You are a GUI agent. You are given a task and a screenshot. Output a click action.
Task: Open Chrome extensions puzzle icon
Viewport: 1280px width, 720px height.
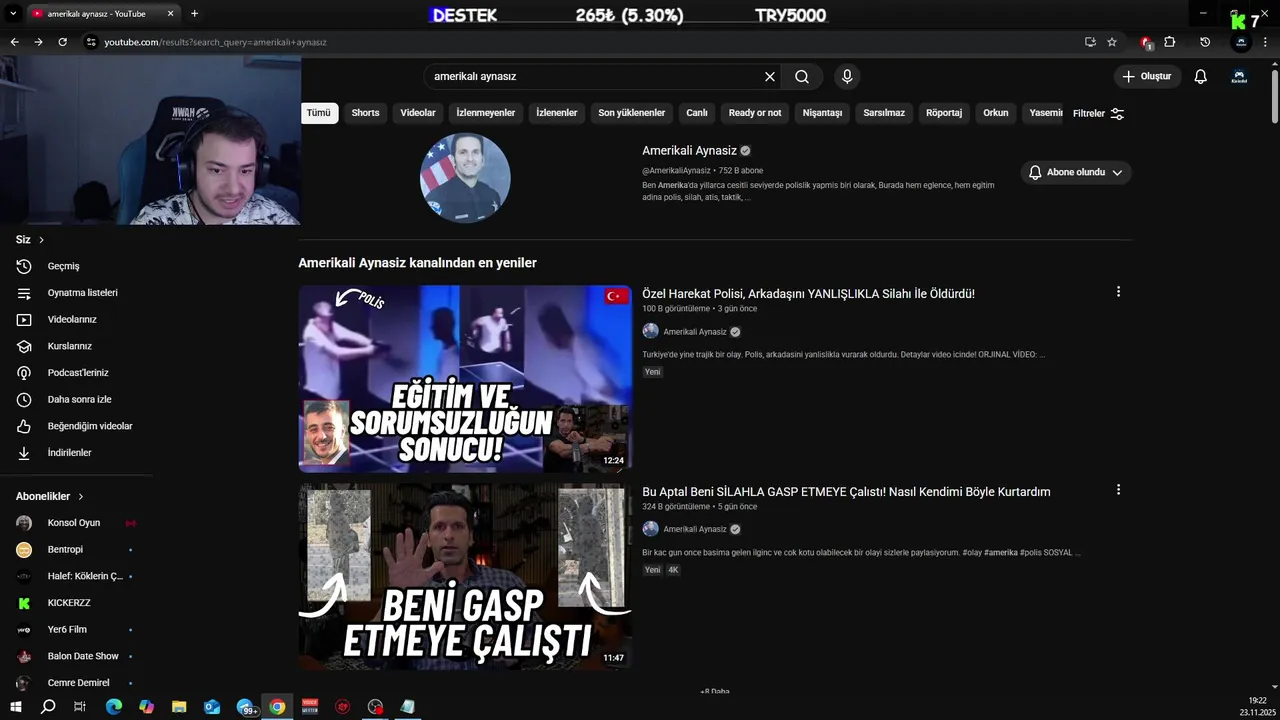[x=1170, y=42]
